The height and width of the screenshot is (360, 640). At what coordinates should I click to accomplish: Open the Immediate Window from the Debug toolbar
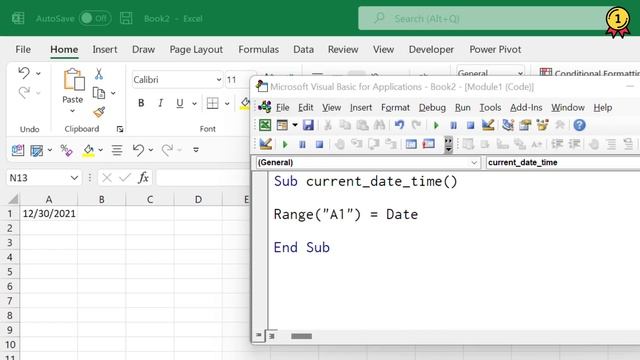tap(429, 144)
